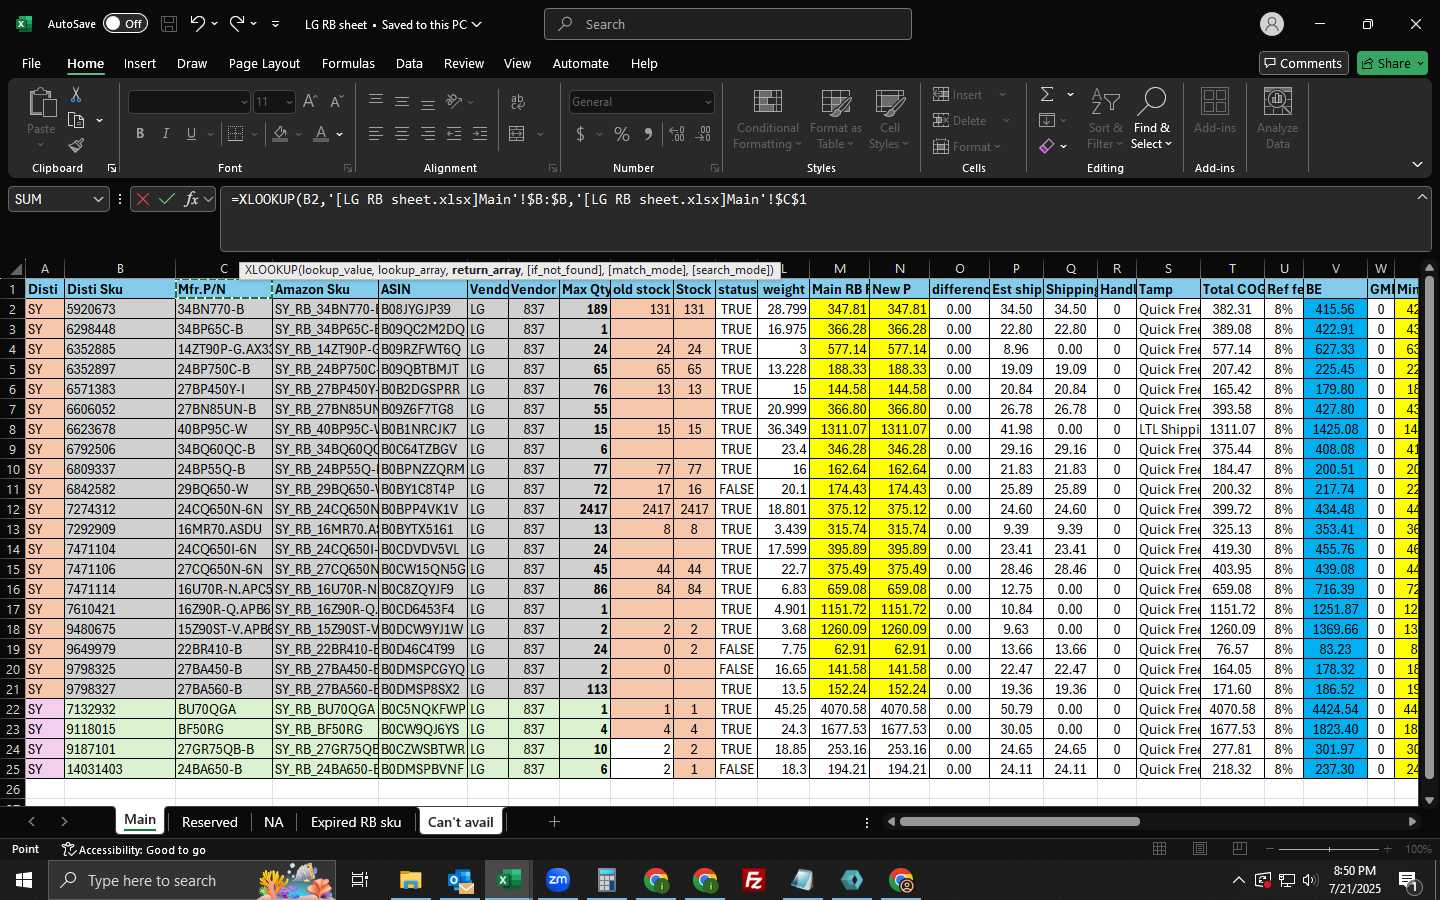The height and width of the screenshot is (900, 1440).
Task: Open the Font Color dropdown arrow
Action: [x=340, y=134]
